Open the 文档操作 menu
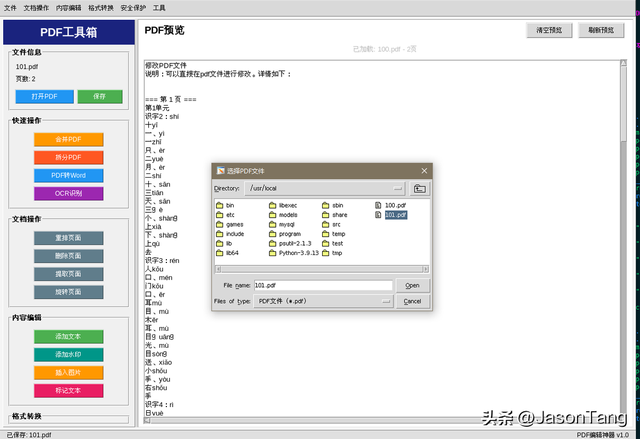Viewport: 640px width, 439px height. (x=36, y=8)
